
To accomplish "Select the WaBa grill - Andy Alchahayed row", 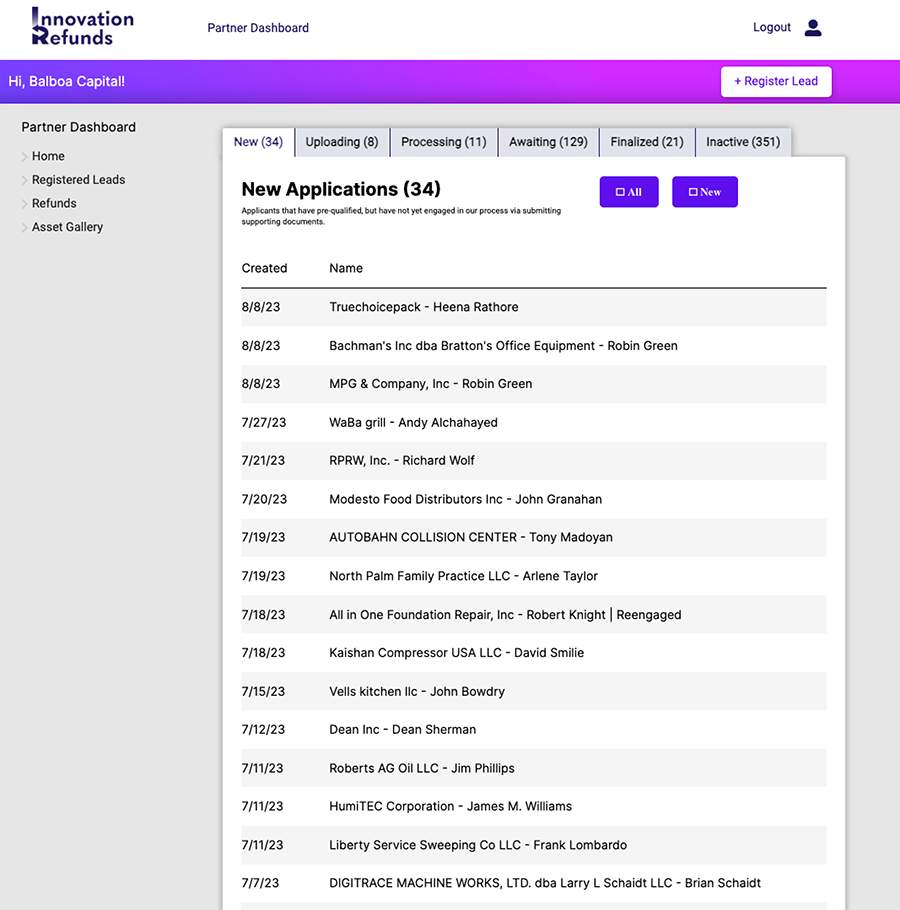I will pos(413,422).
